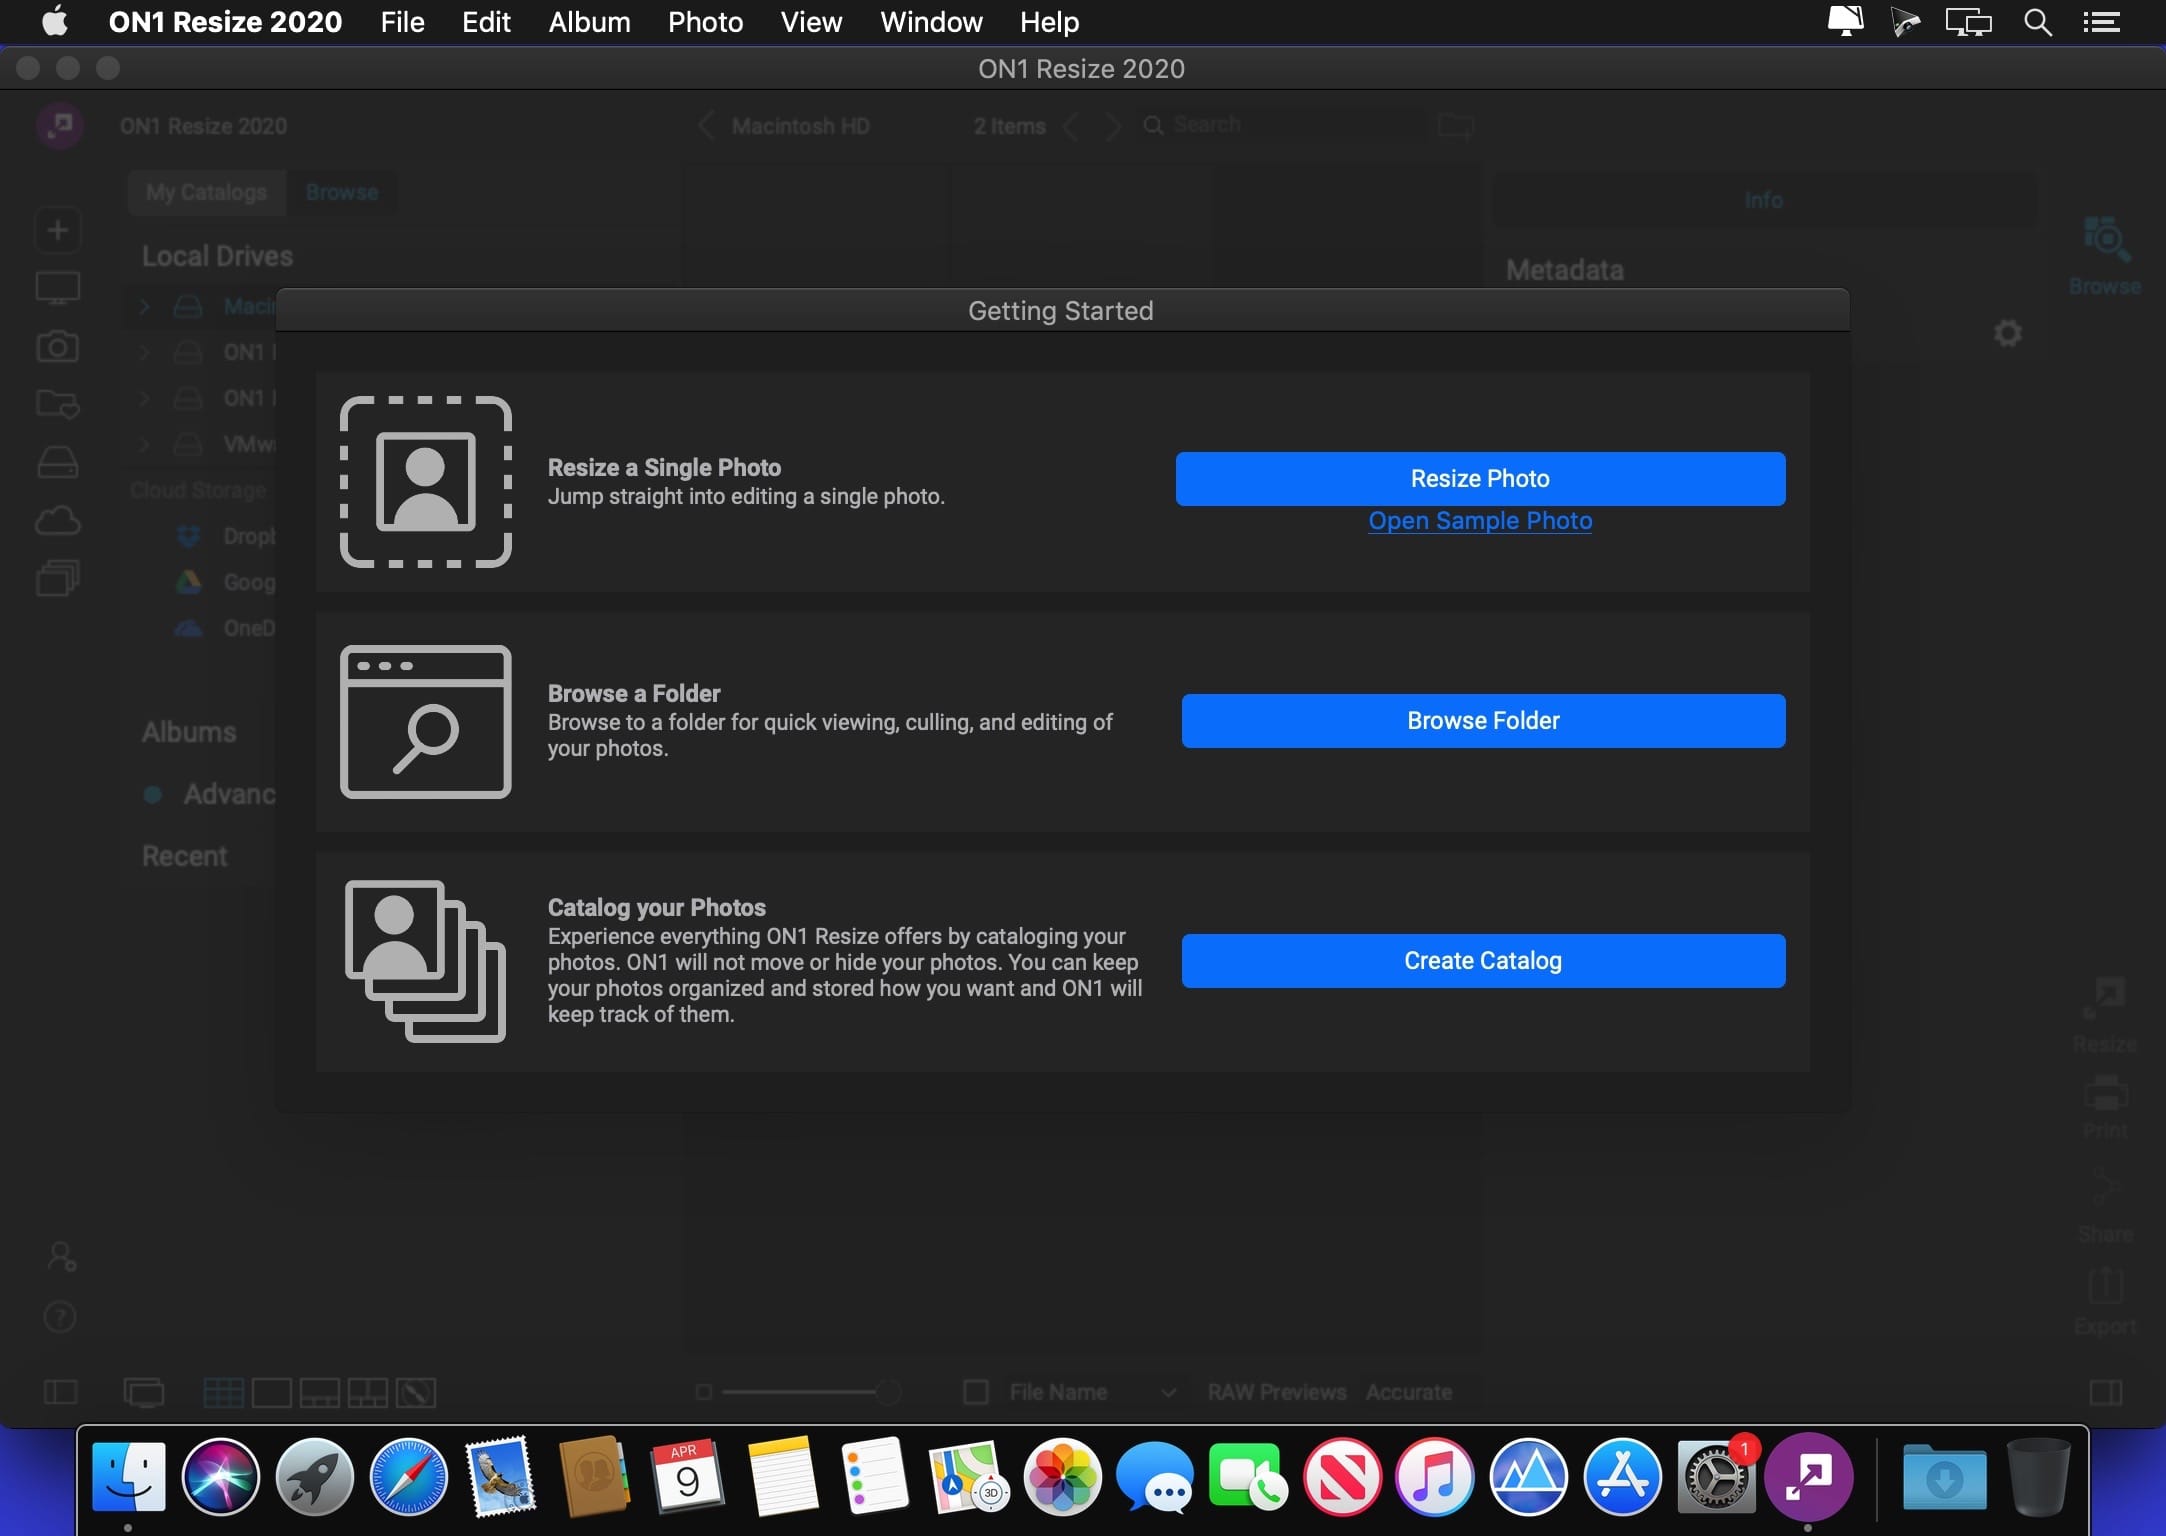Image resolution: width=2166 pixels, height=1536 pixels.
Task: Go back with the Macintosh HD back arrow
Action: (x=707, y=126)
